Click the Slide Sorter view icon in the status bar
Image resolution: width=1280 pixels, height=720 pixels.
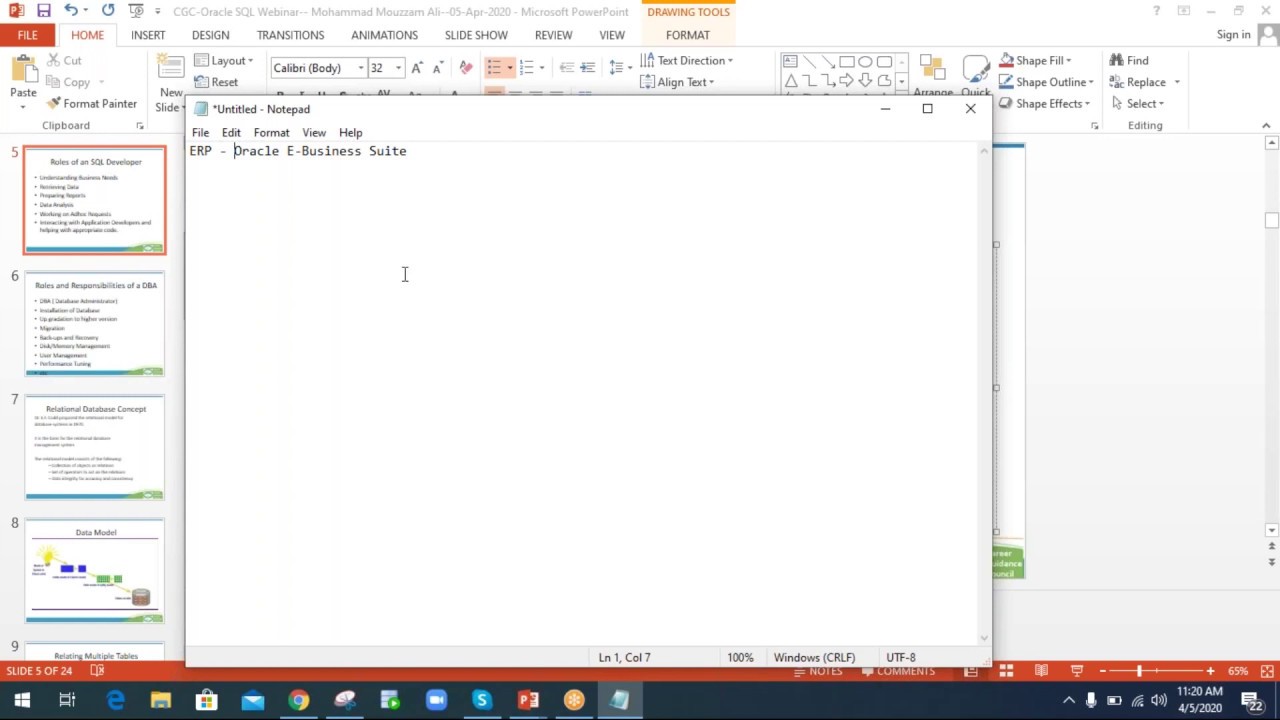point(1006,671)
